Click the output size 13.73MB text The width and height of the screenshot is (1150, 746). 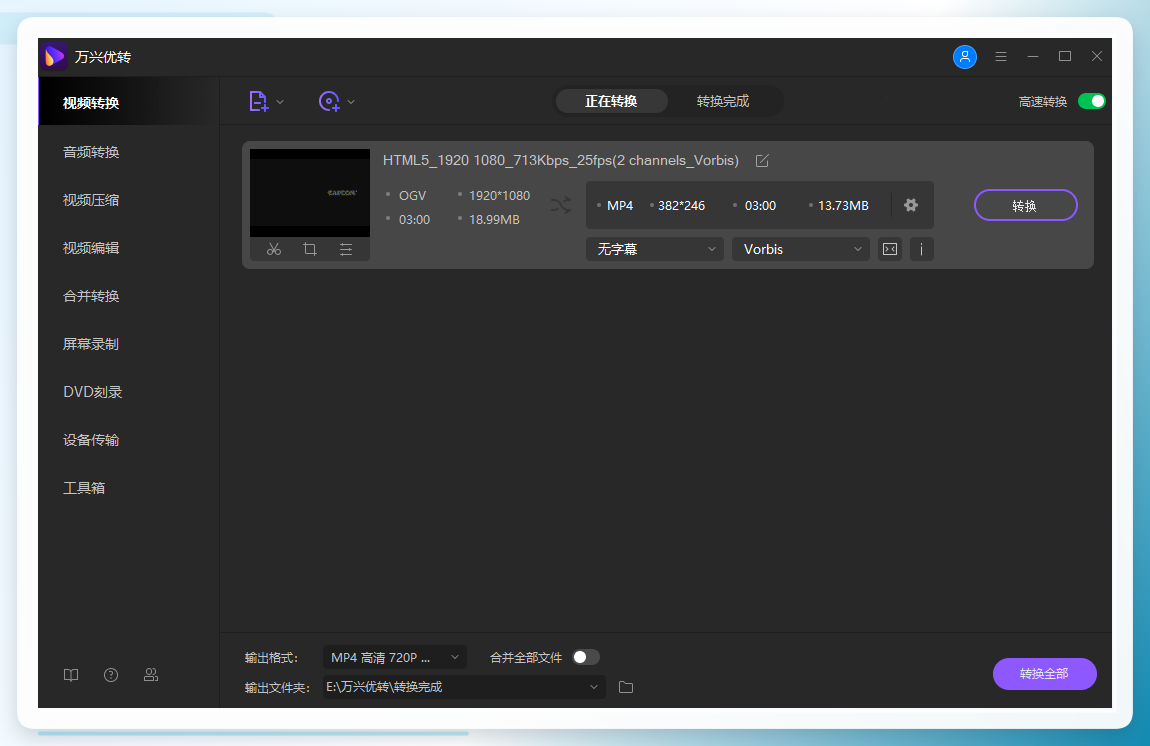click(x=843, y=206)
